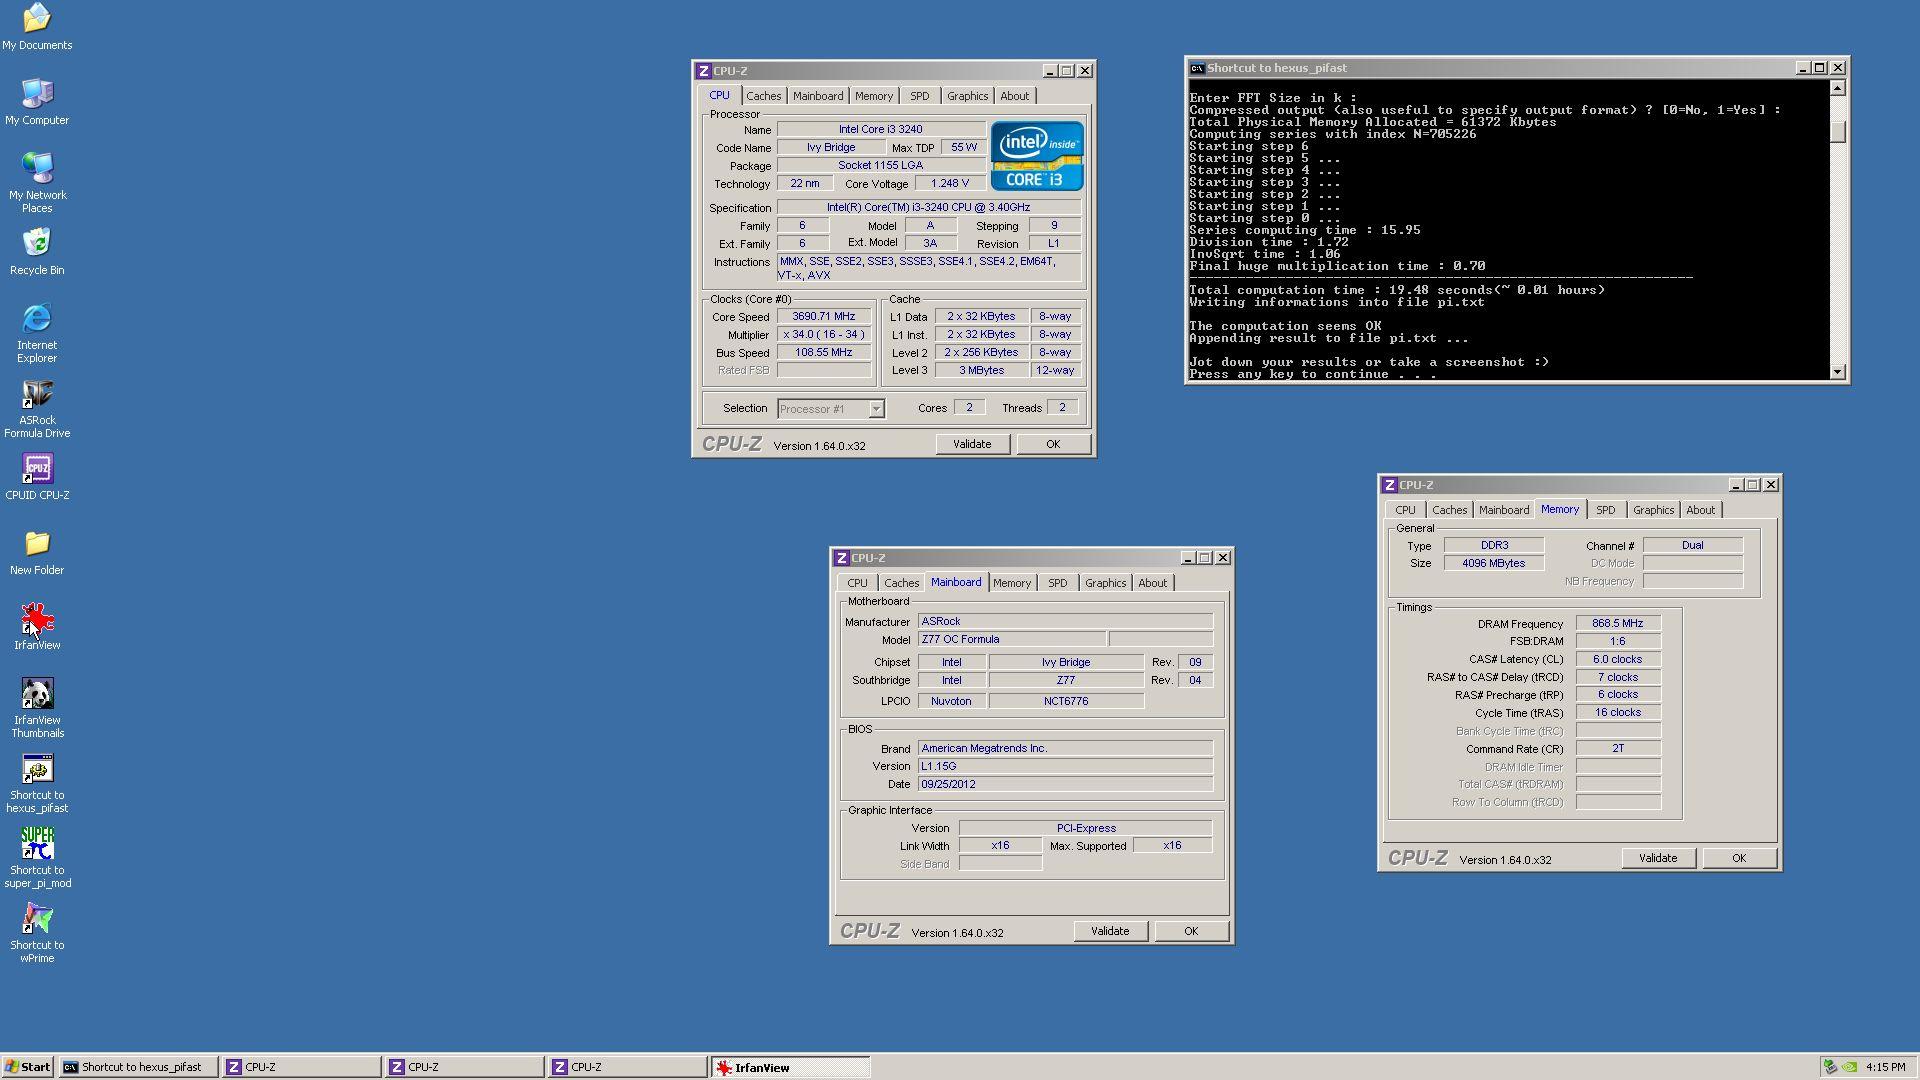Click the Intel Core i3 3240 name field

click(880, 130)
